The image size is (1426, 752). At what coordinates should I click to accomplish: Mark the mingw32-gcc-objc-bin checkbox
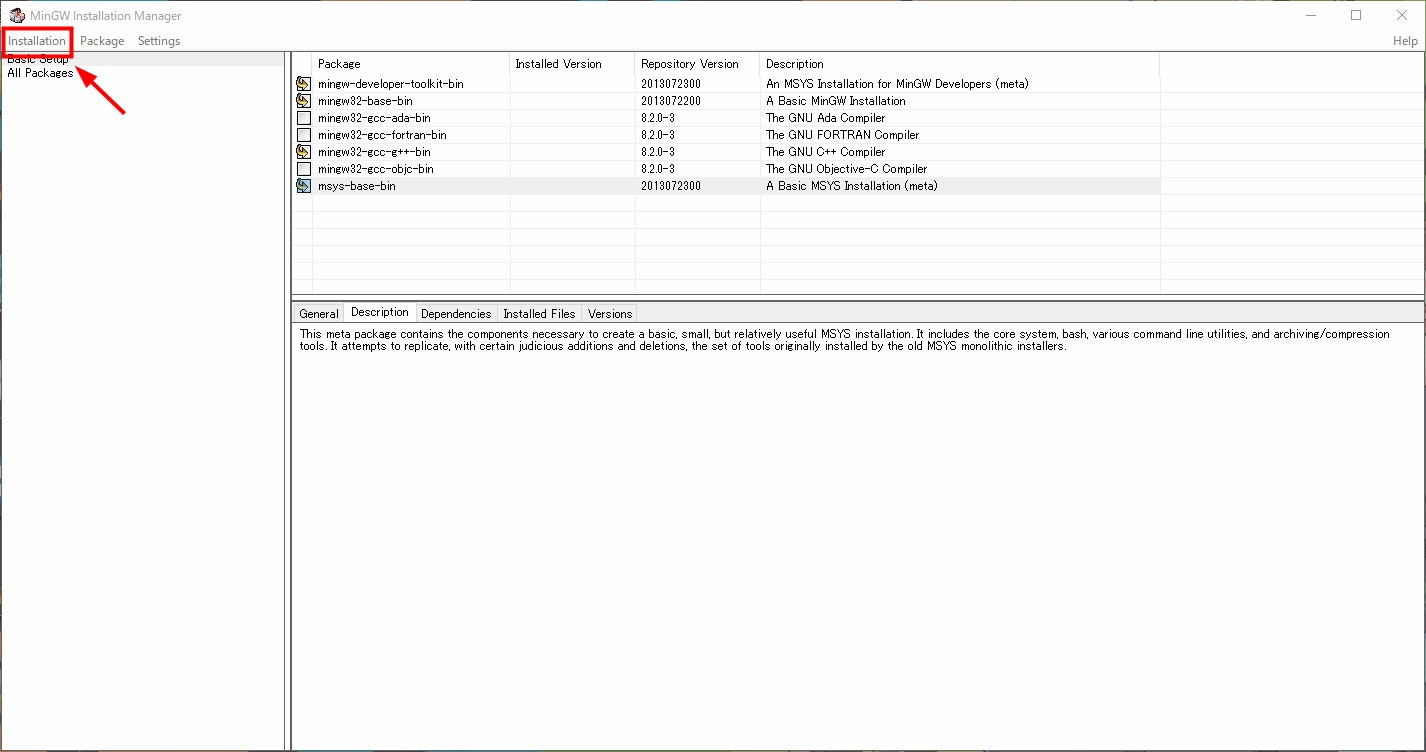tap(304, 169)
